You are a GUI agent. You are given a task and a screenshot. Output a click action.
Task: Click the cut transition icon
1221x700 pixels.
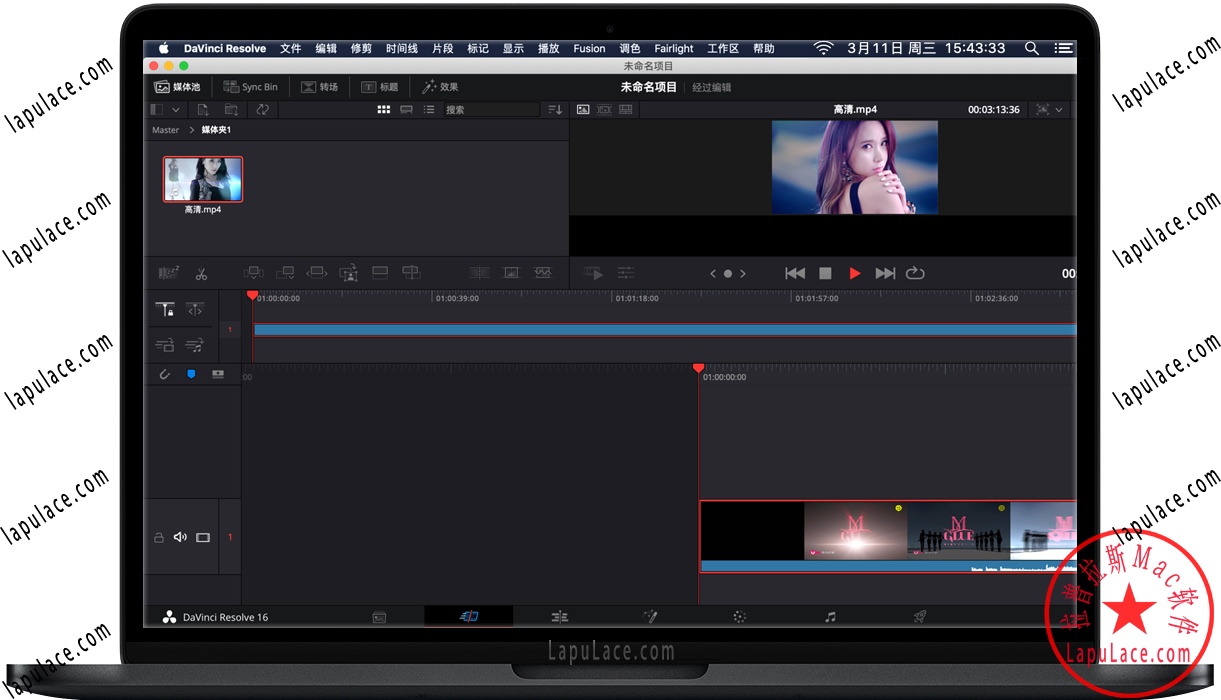point(479,272)
